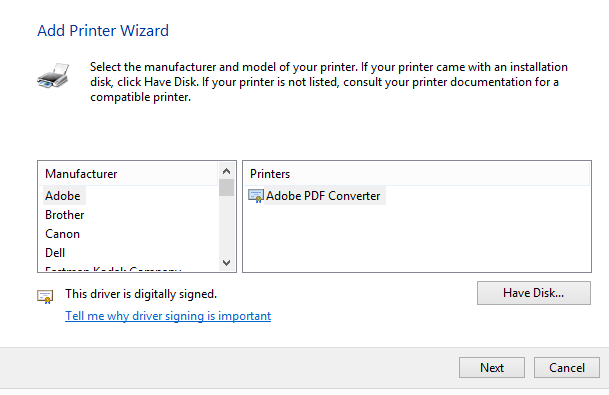Select Brother in the Manufacturer list

point(64,215)
